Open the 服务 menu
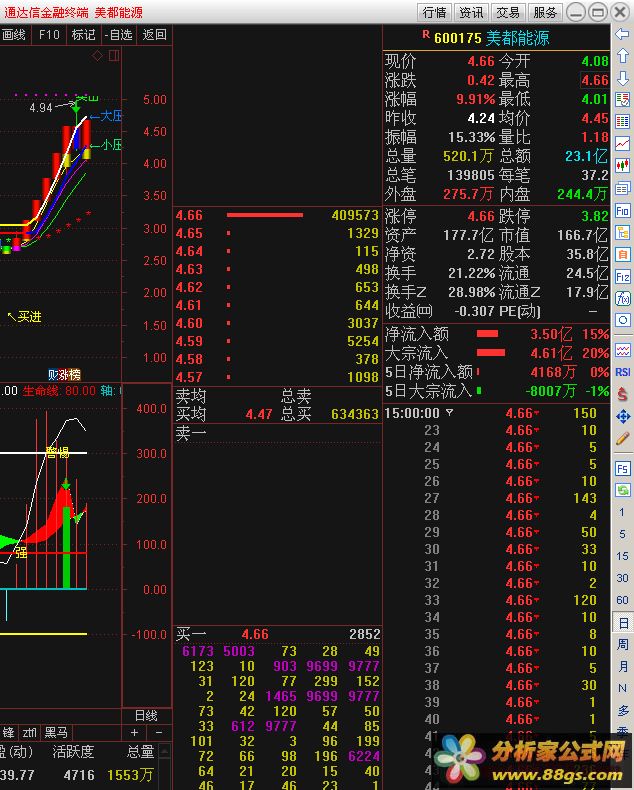 coord(545,12)
